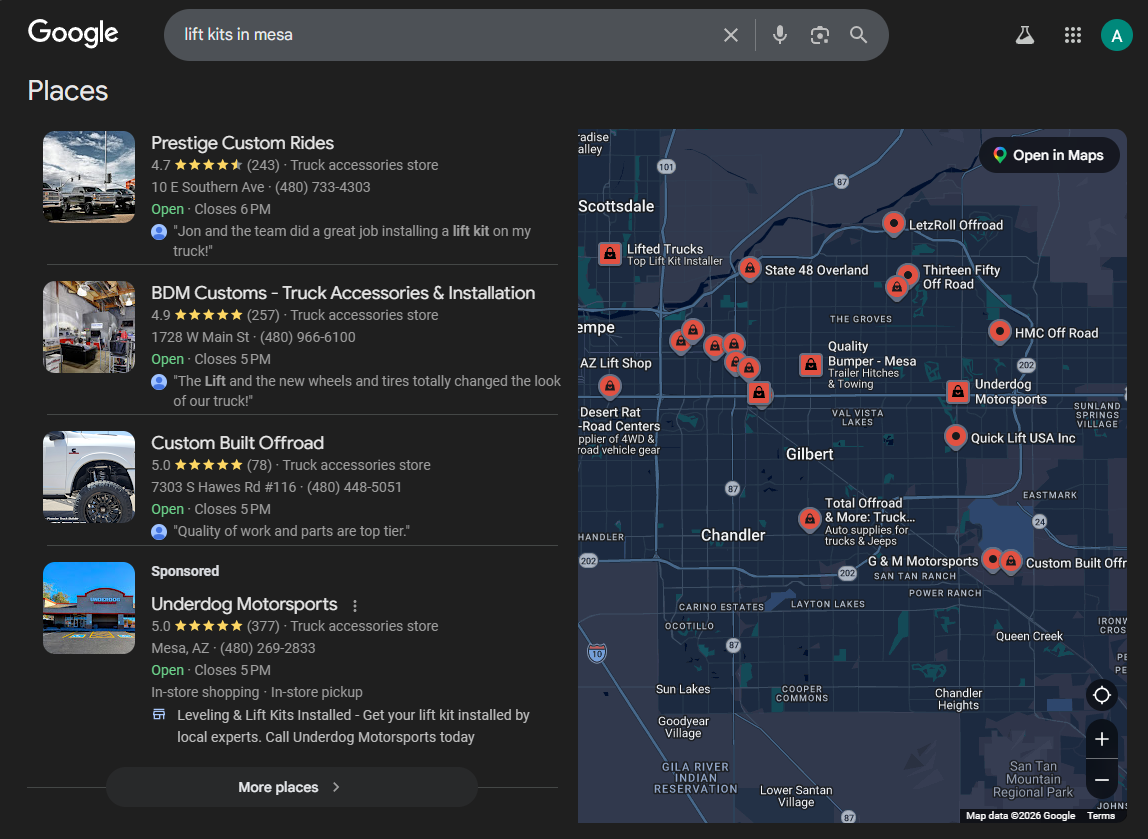Open Search Labs flask icon
This screenshot has height=839, width=1148.
[x=1025, y=35]
